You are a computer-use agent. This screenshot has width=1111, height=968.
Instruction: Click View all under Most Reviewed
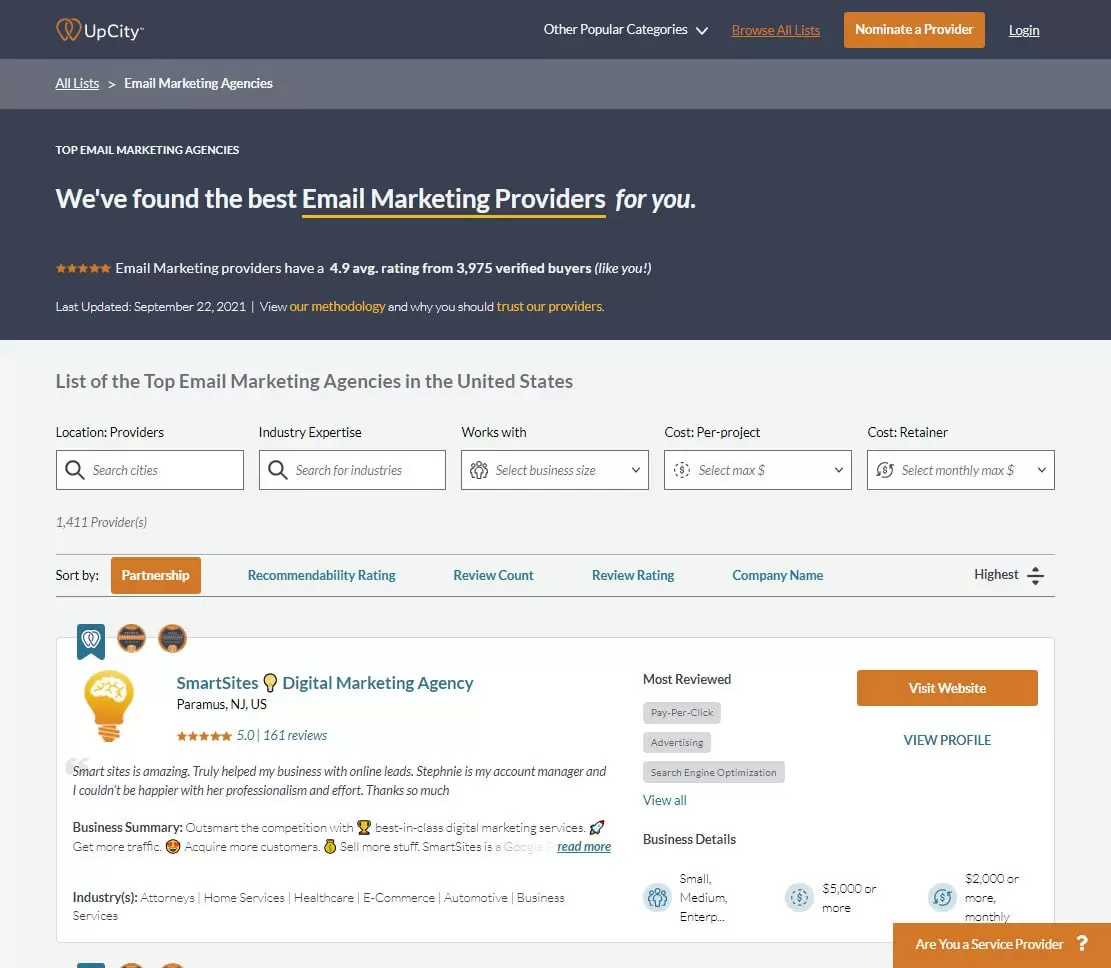(x=664, y=800)
